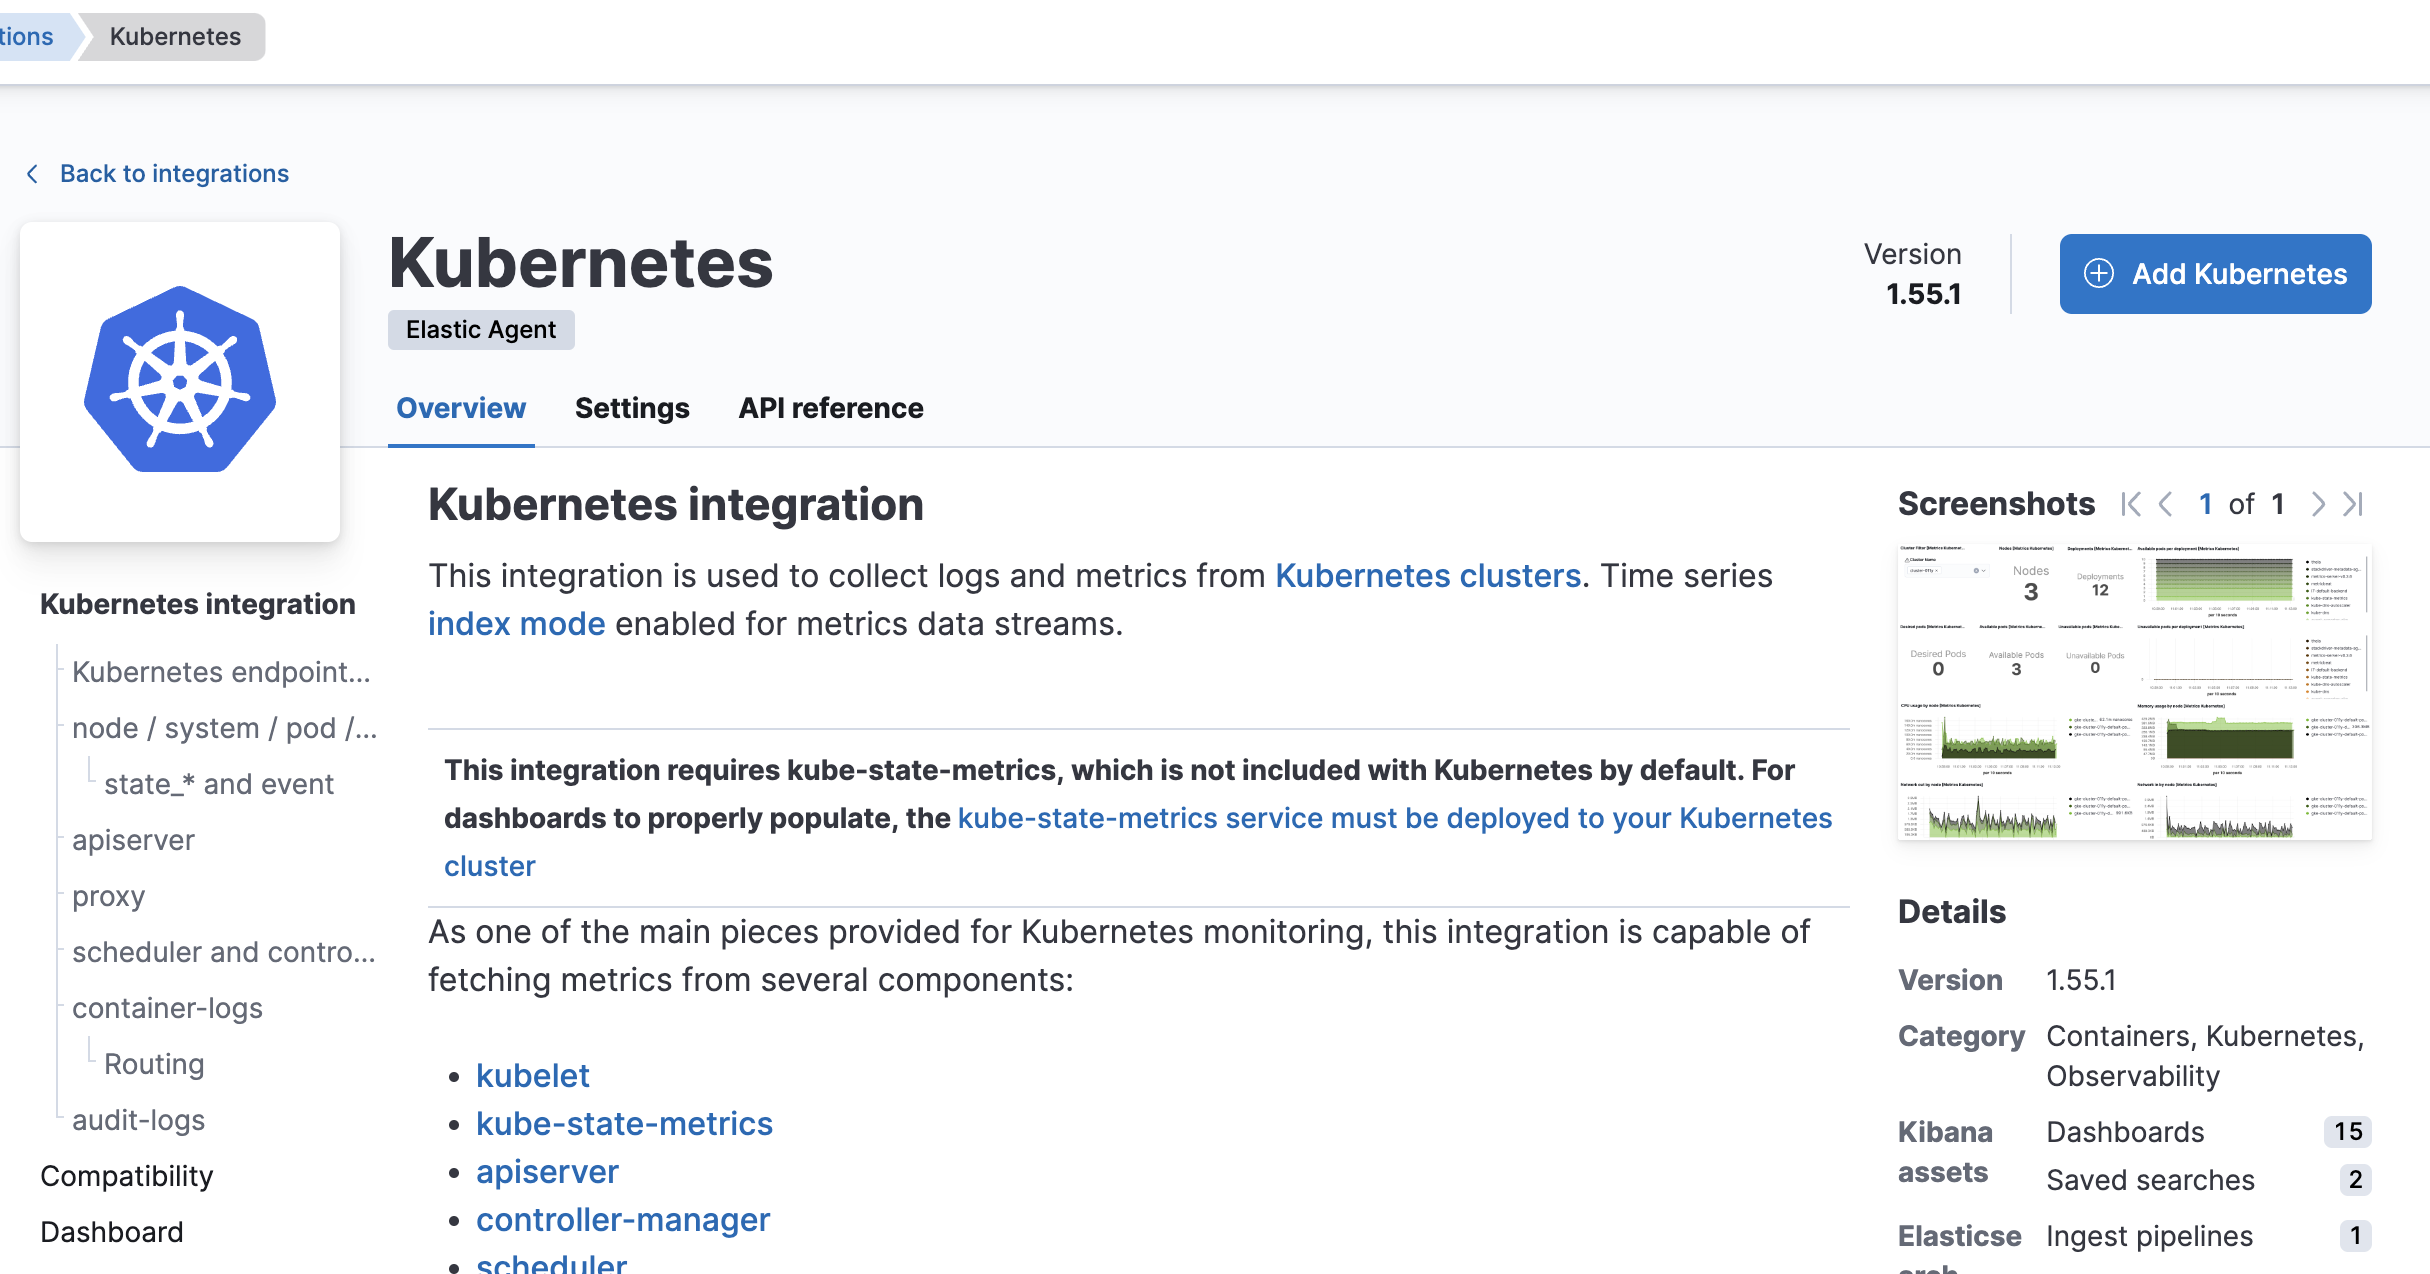The width and height of the screenshot is (2430, 1274).
Task: Go to audit-logs sidebar entry
Action: click(x=138, y=1120)
